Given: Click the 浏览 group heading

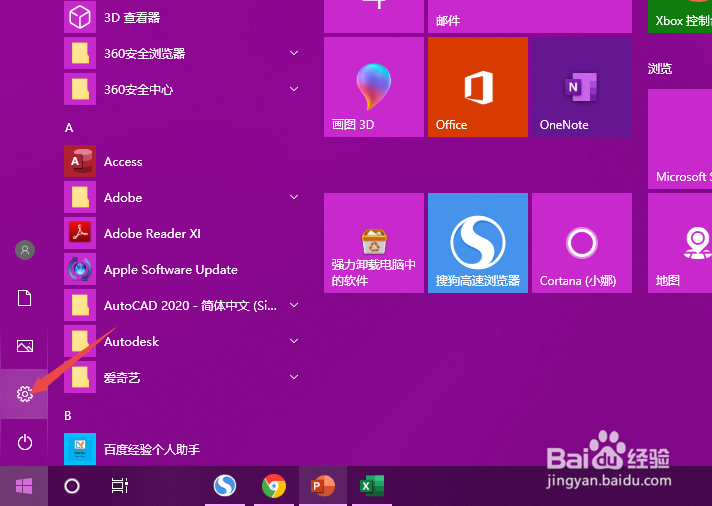Looking at the screenshot, I should click(660, 69).
